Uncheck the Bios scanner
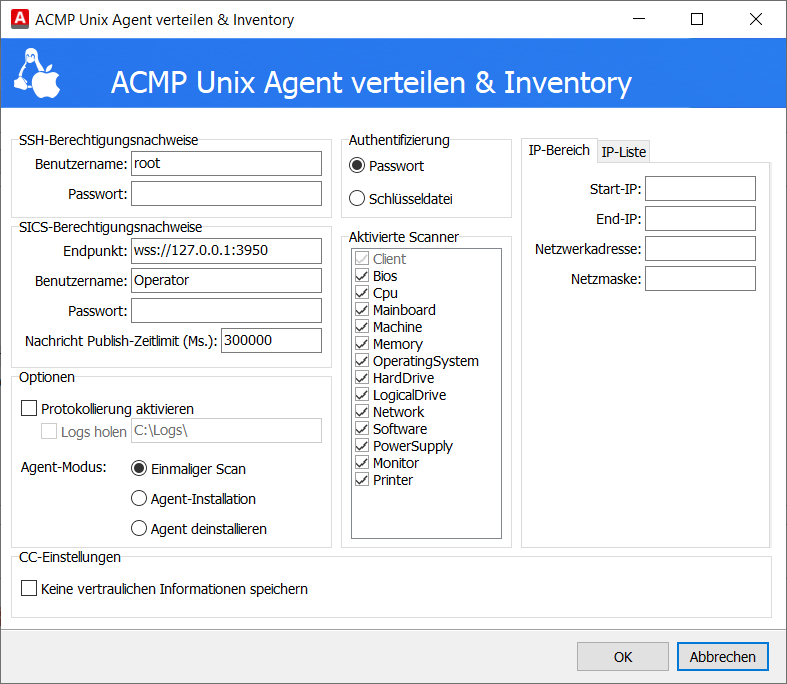This screenshot has height=684, width=787. (362, 276)
